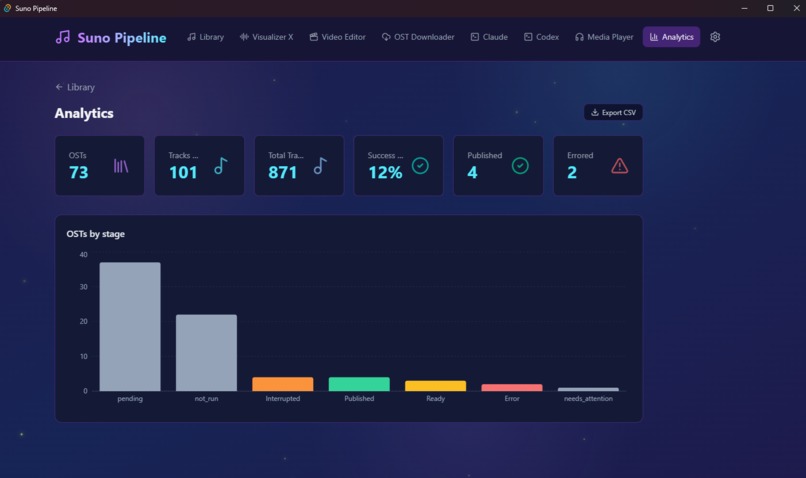Click the pending bar in the chart
The image size is (806, 478).
pyautogui.click(x=130, y=327)
